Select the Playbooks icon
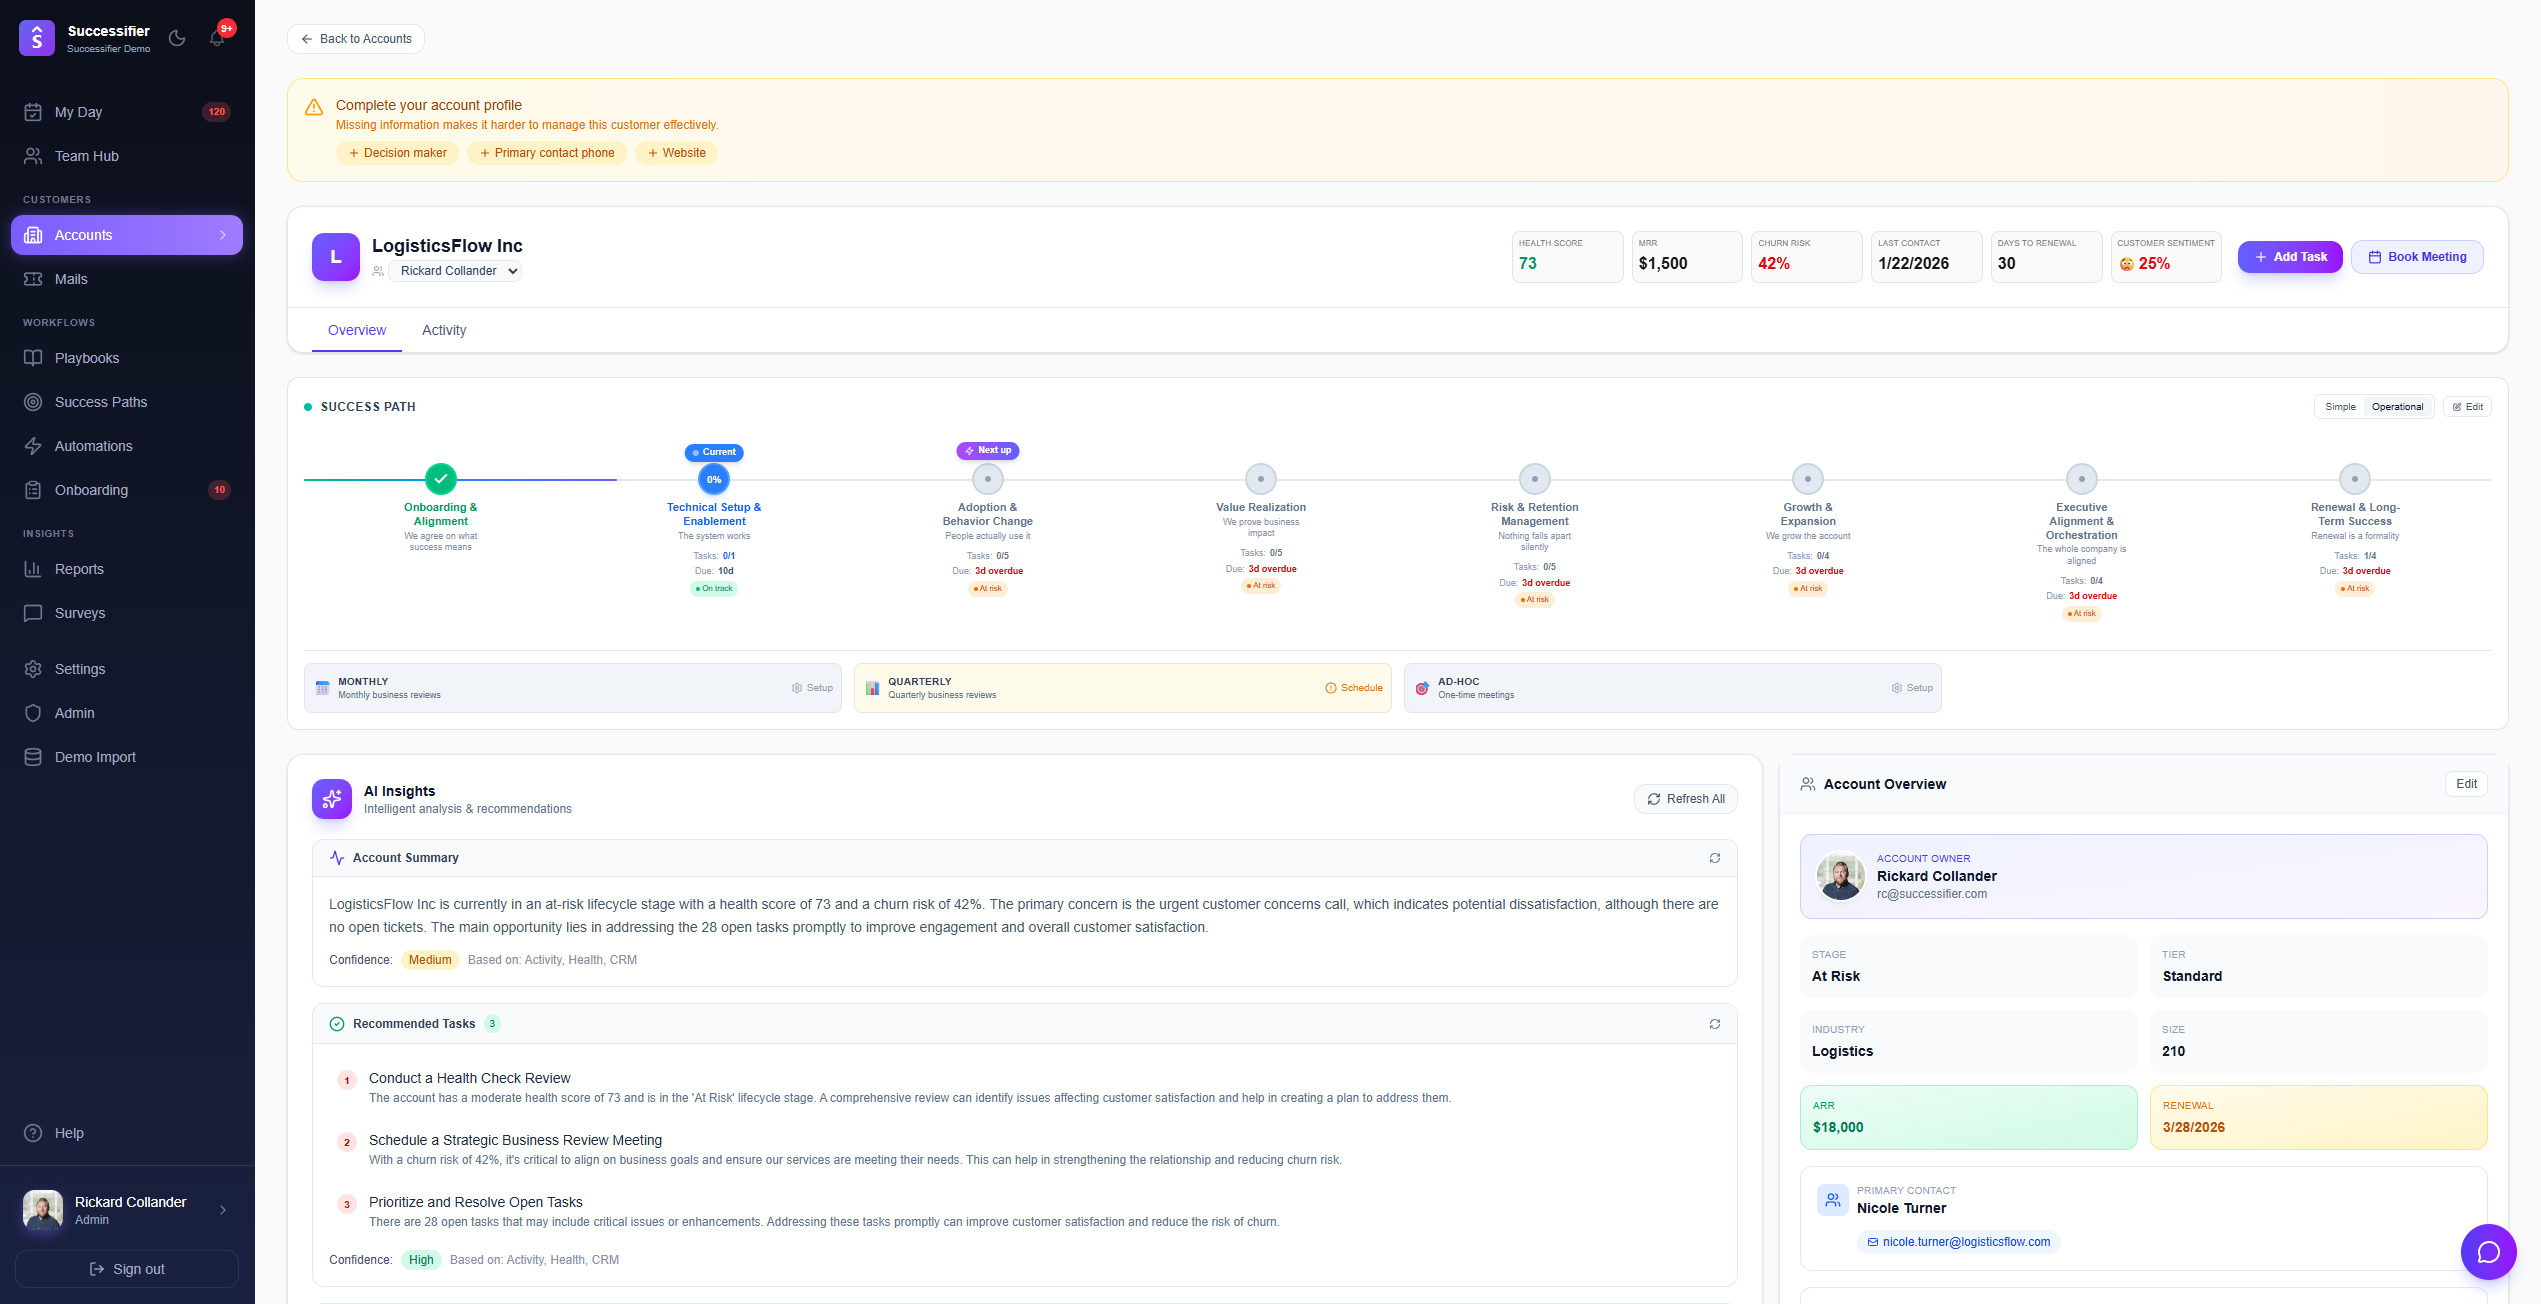The width and height of the screenshot is (2541, 1304). click(x=33, y=357)
